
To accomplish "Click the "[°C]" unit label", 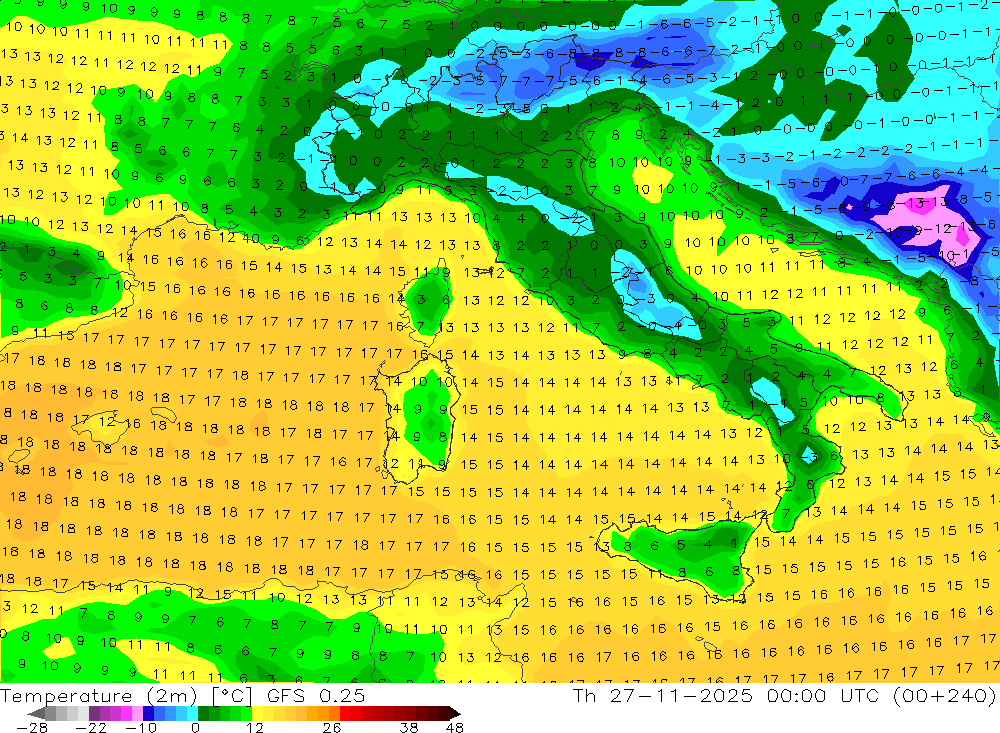I will coord(233,696).
